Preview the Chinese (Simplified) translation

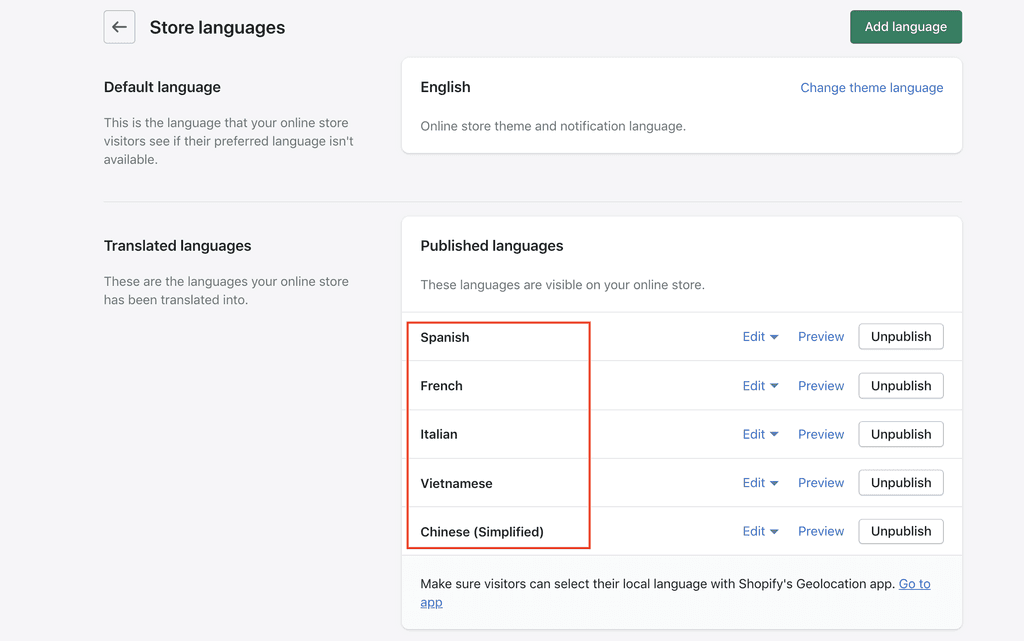coord(820,531)
